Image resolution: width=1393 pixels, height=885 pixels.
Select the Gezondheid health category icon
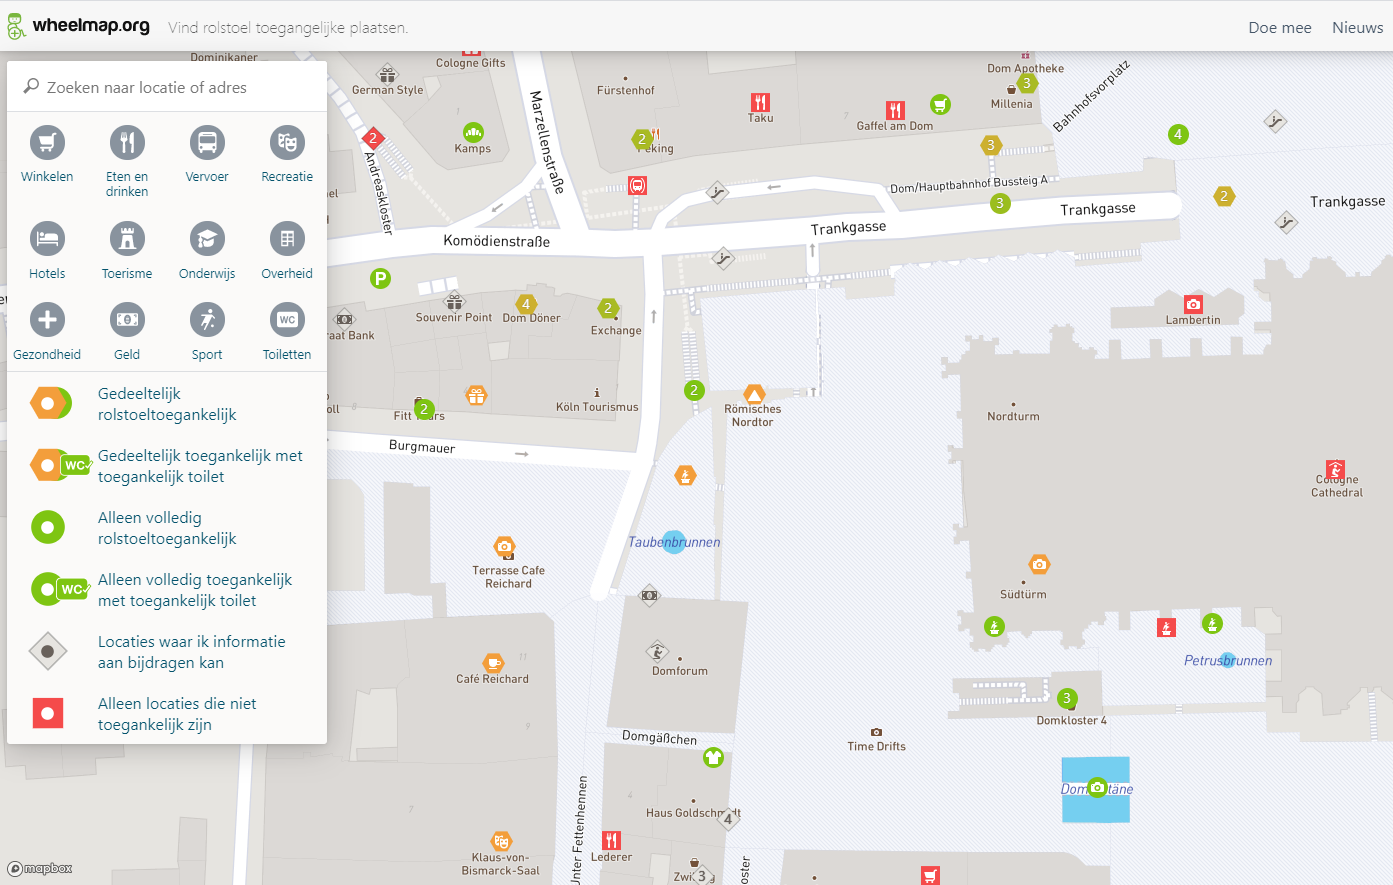[x=47, y=320]
